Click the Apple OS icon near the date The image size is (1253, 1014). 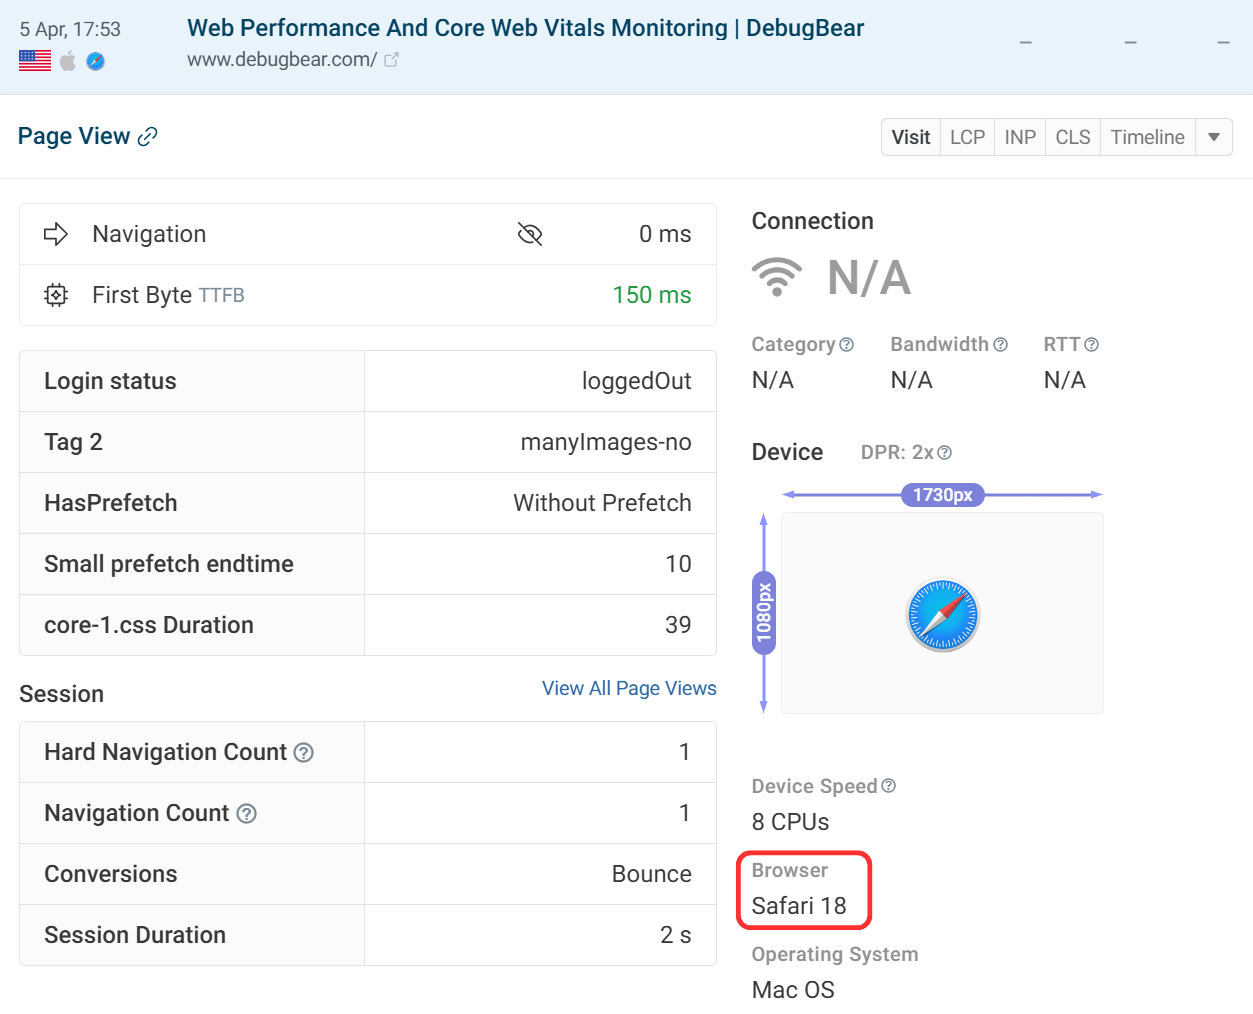(66, 60)
